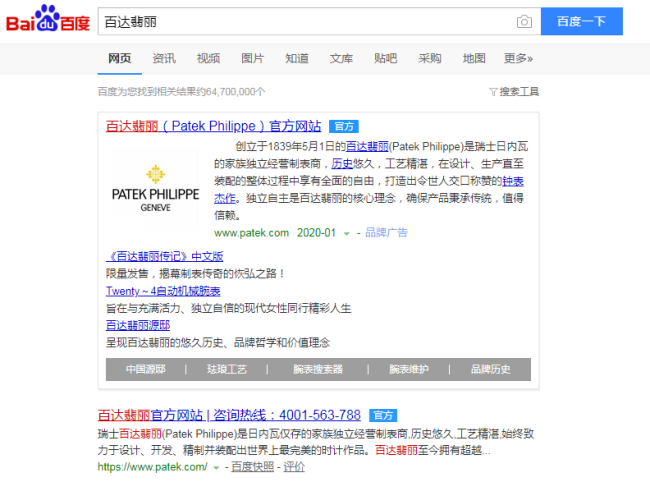The image size is (650, 482).
Task: Click result count text 百度为您找到相关结果约64,700,000个
Action: click(x=181, y=92)
